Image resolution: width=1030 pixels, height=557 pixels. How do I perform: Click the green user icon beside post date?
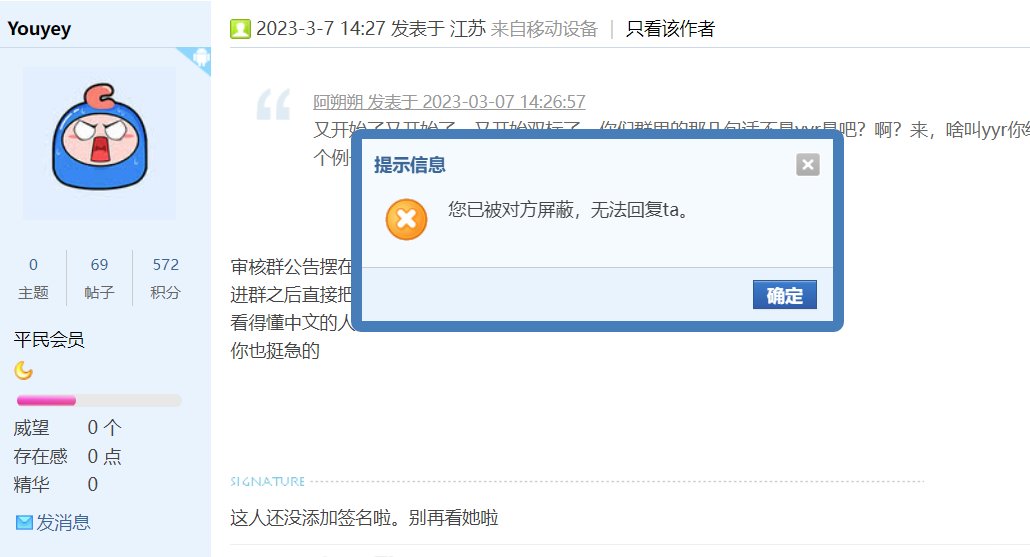click(240, 29)
